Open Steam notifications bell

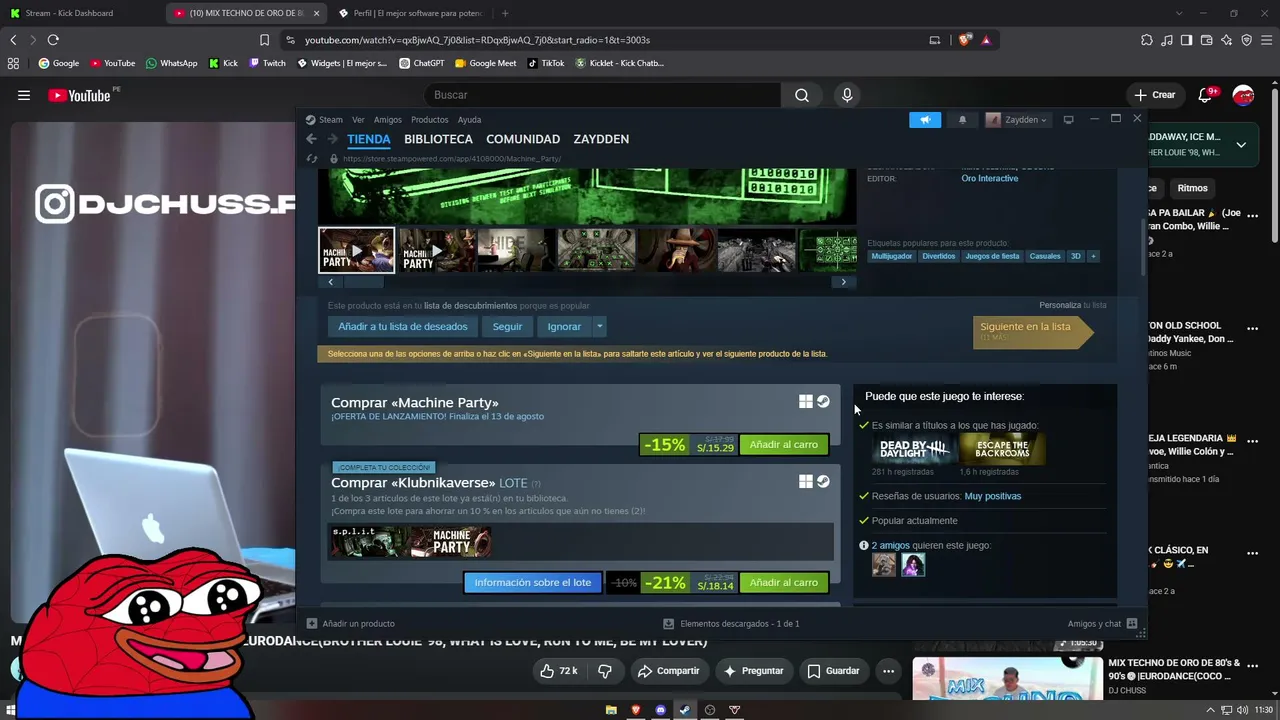[962, 120]
